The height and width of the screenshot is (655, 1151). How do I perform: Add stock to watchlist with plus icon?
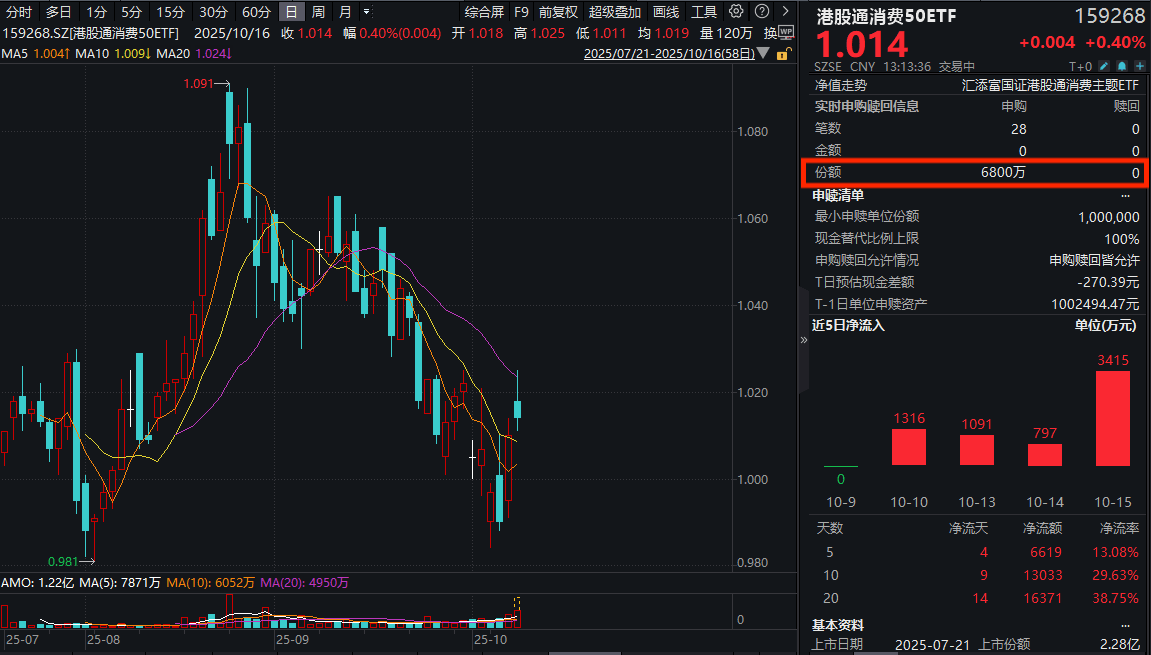(1138, 67)
